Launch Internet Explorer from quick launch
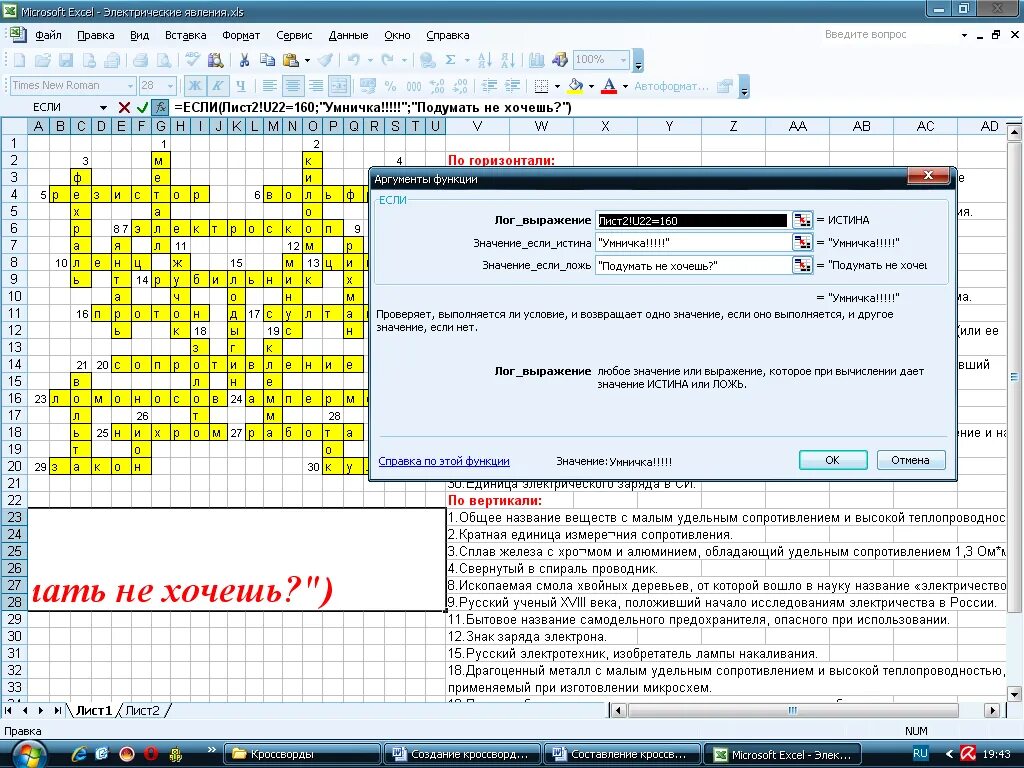 [79, 754]
